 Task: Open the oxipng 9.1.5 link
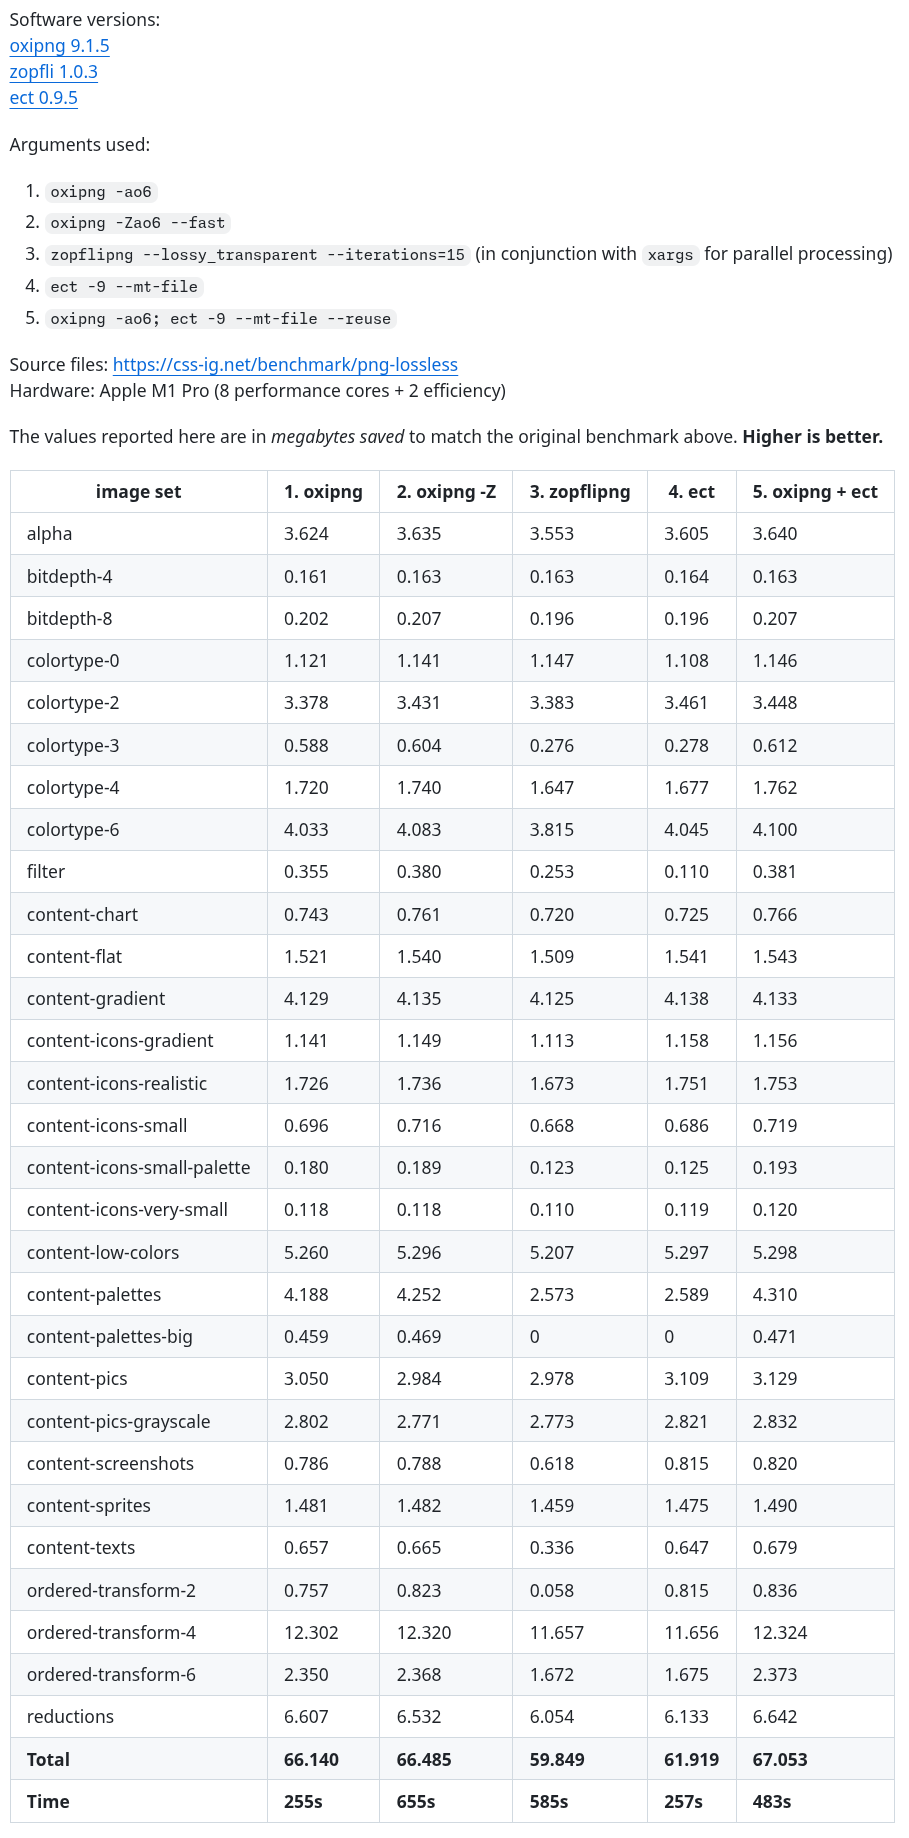click(59, 46)
